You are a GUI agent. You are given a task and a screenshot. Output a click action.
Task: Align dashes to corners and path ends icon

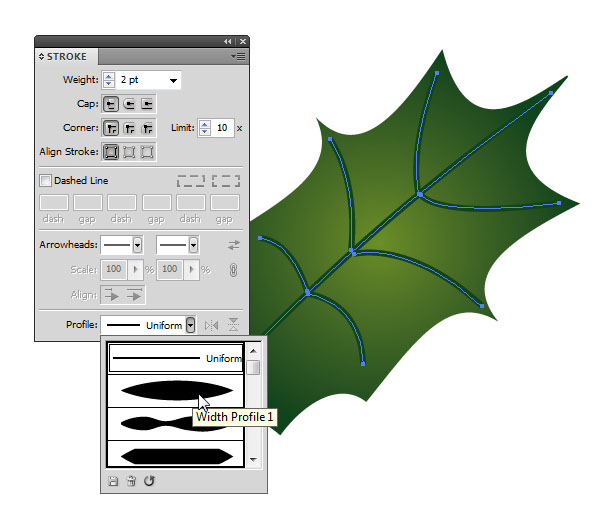226,181
